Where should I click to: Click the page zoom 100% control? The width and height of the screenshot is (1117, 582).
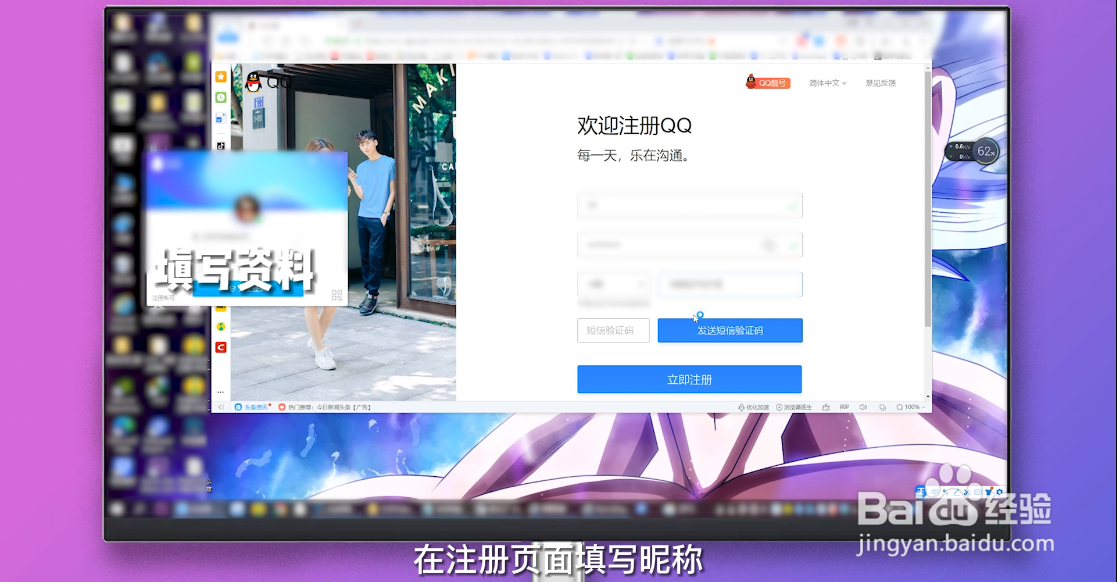[x=910, y=407]
